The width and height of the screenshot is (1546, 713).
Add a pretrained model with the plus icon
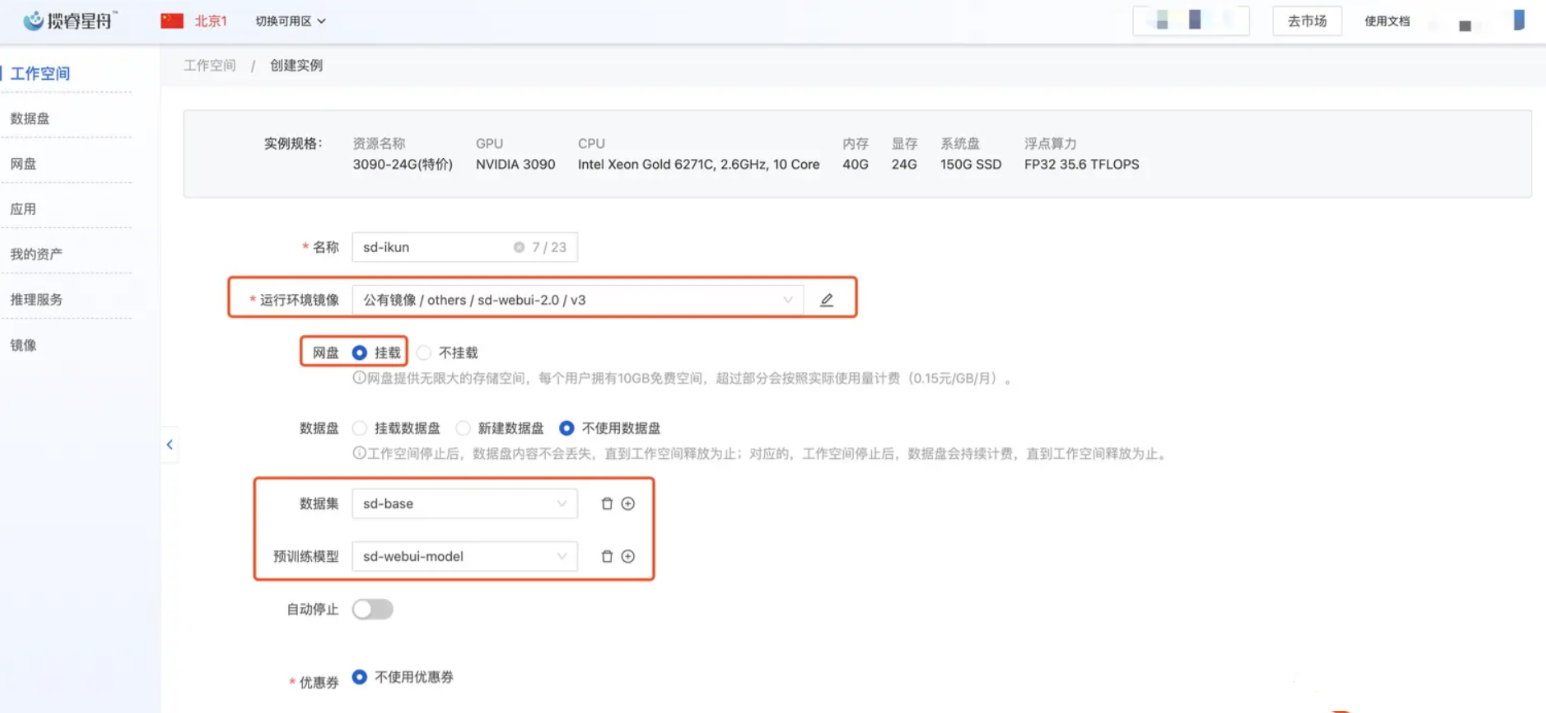[x=628, y=556]
